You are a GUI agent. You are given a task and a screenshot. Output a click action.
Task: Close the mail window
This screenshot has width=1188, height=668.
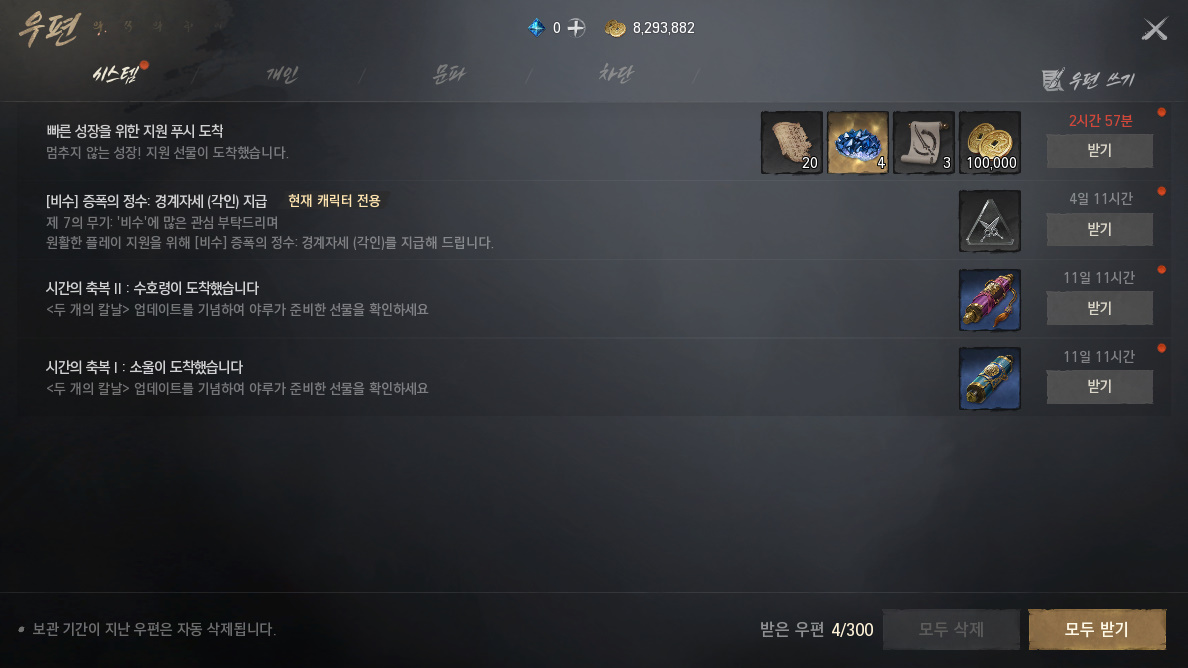click(1155, 30)
